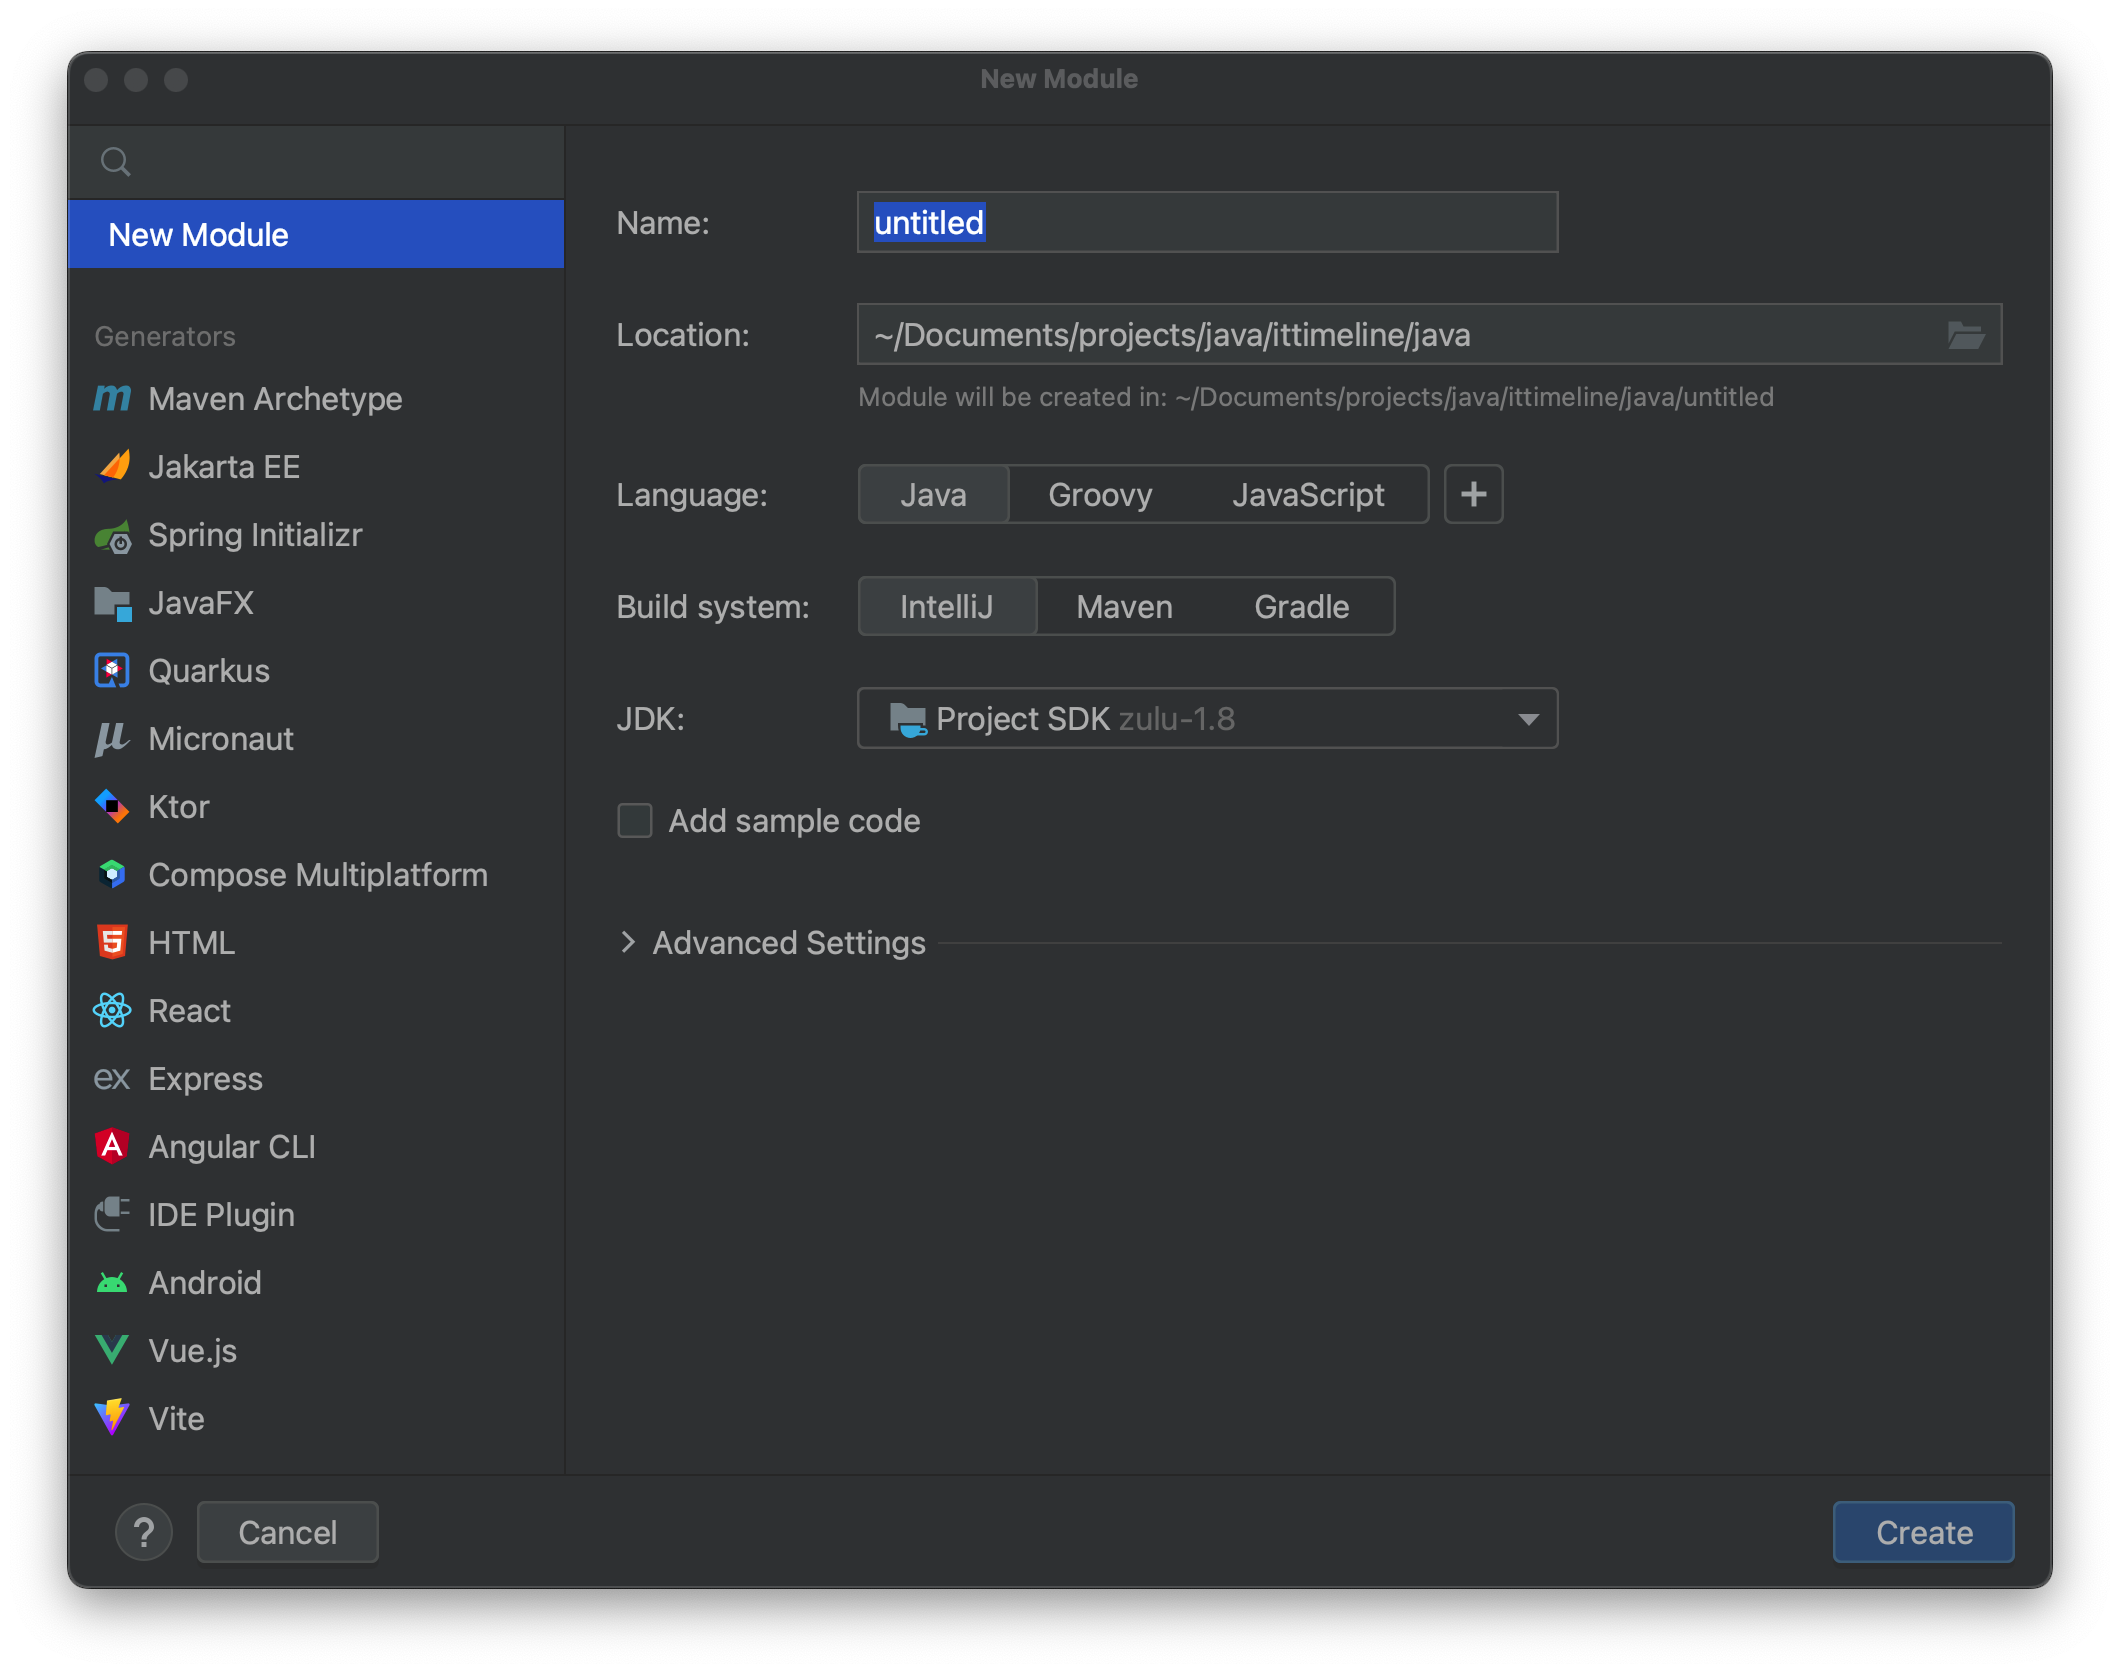Viewport: 2120px width, 1672px height.
Task: Click the Android label
Action: pos(205,1283)
